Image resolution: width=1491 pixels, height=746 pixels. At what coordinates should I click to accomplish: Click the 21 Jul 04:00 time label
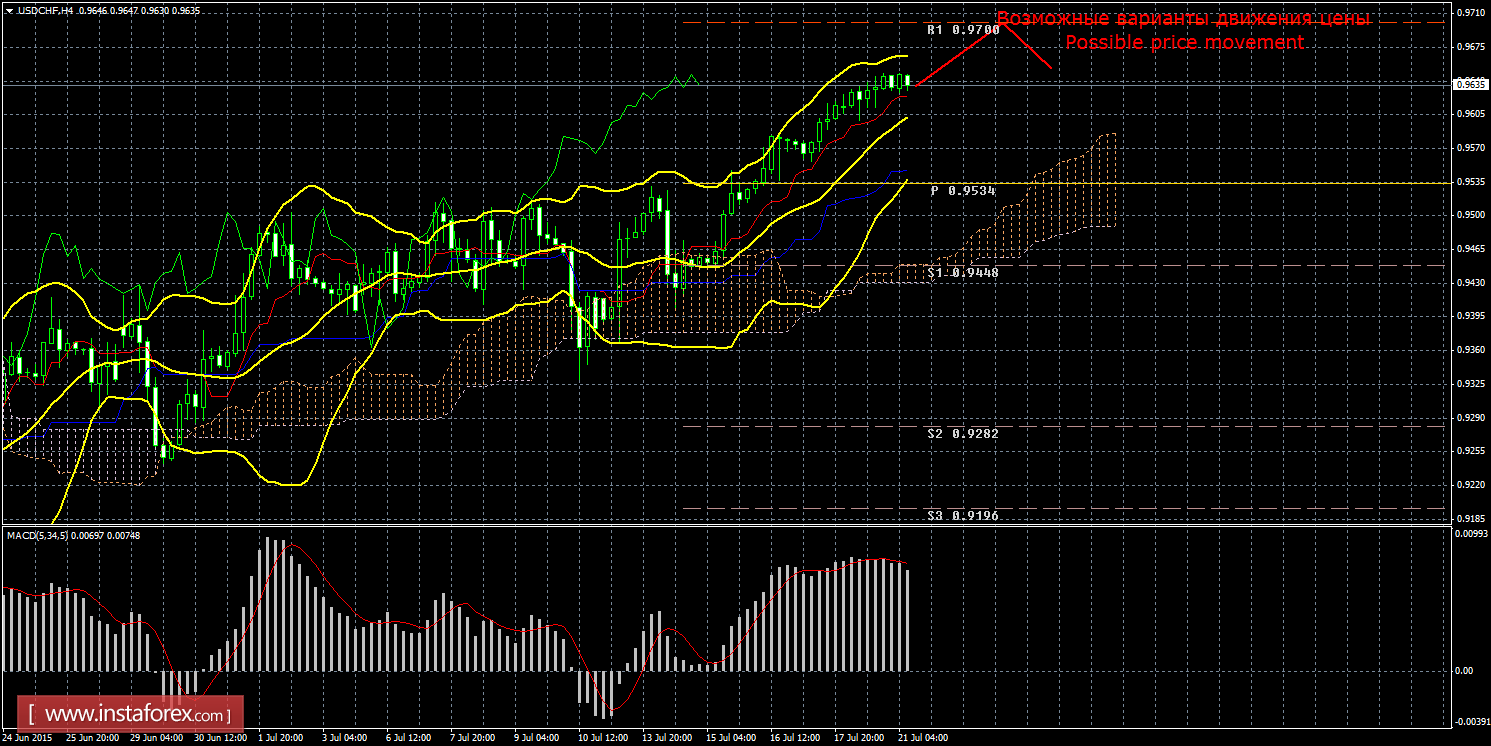(x=923, y=738)
